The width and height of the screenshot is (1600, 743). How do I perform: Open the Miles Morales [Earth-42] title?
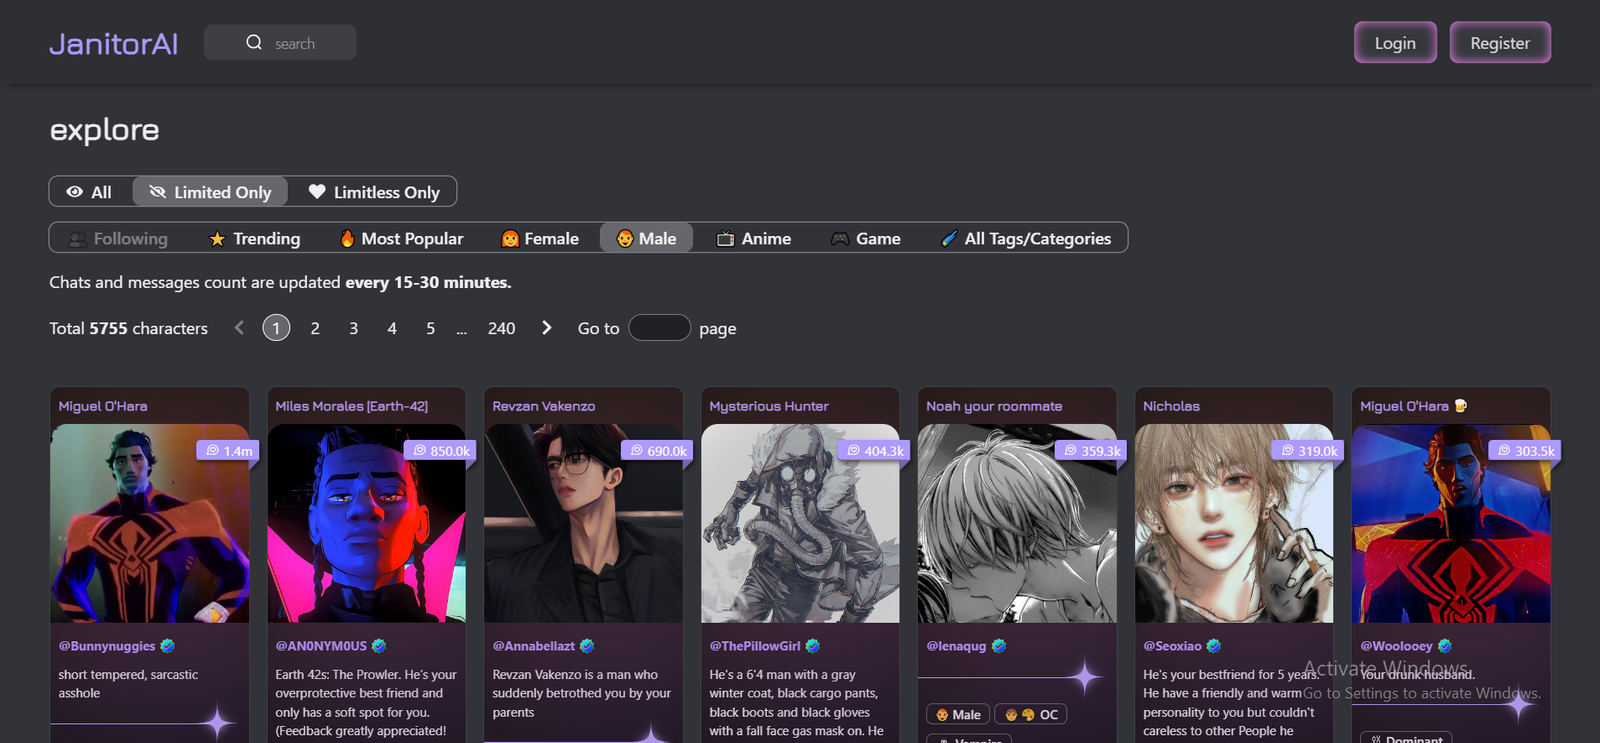tap(351, 406)
